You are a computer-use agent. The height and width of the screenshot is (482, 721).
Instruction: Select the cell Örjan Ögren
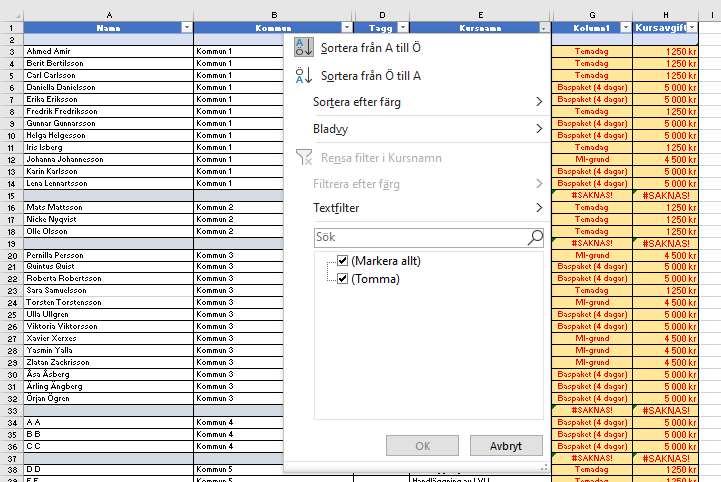coord(109,398)
